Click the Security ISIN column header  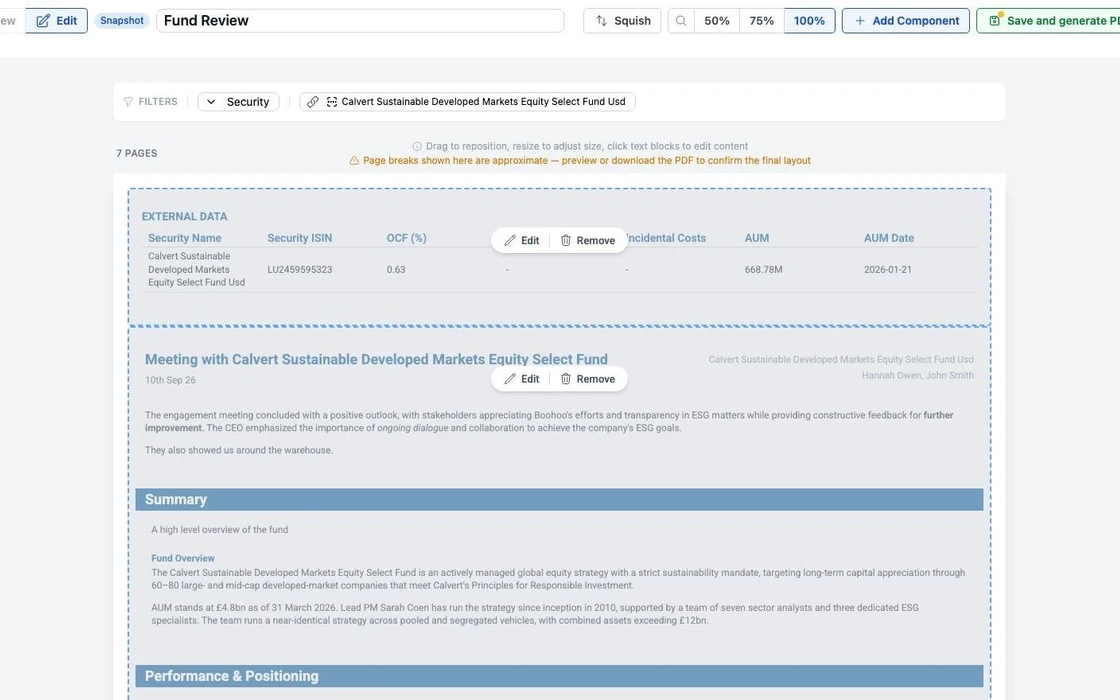[299, 238]
